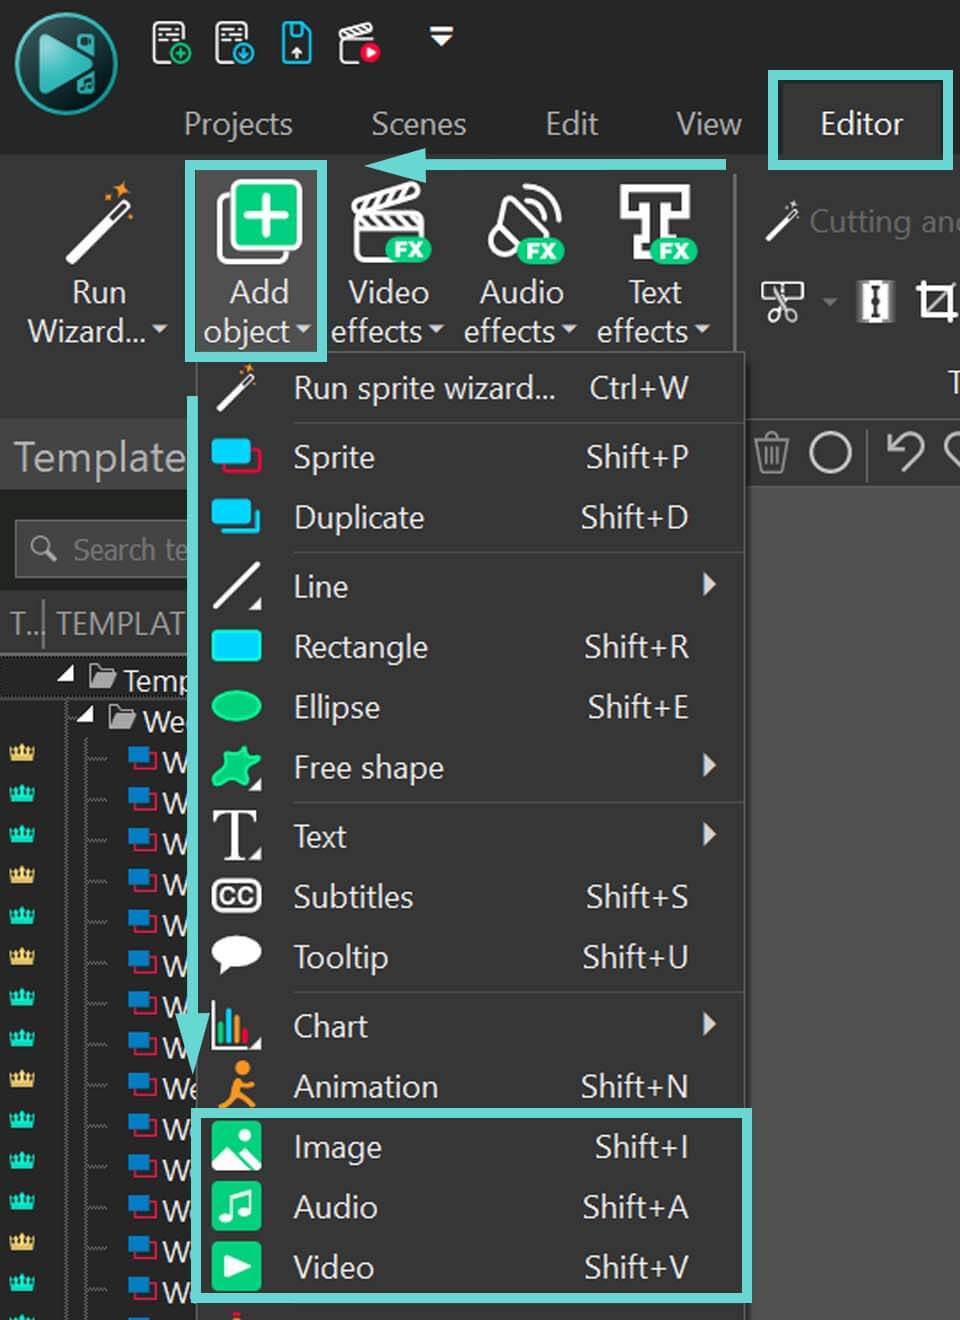Expand the Text submenu arrow
This screenshot has height=1320, width=960.
coord(709,834)
